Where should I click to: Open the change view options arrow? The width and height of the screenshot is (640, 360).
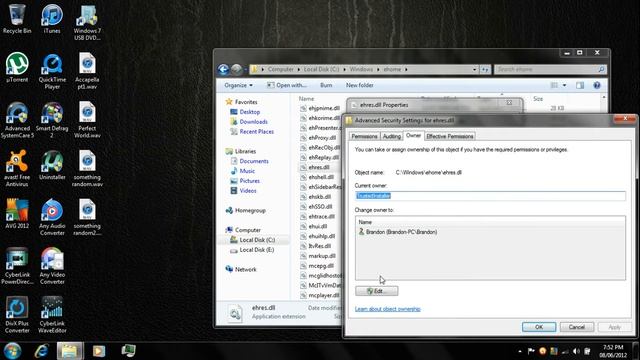(564, 85)
